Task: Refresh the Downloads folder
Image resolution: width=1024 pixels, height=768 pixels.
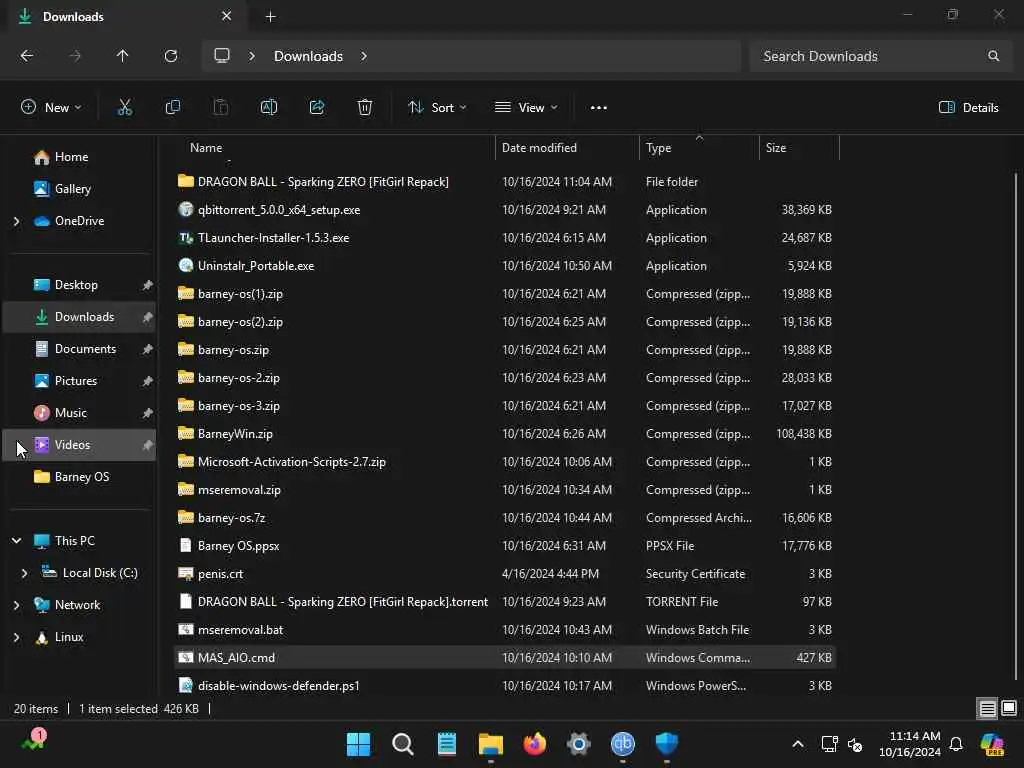Action: pos(171,56)
